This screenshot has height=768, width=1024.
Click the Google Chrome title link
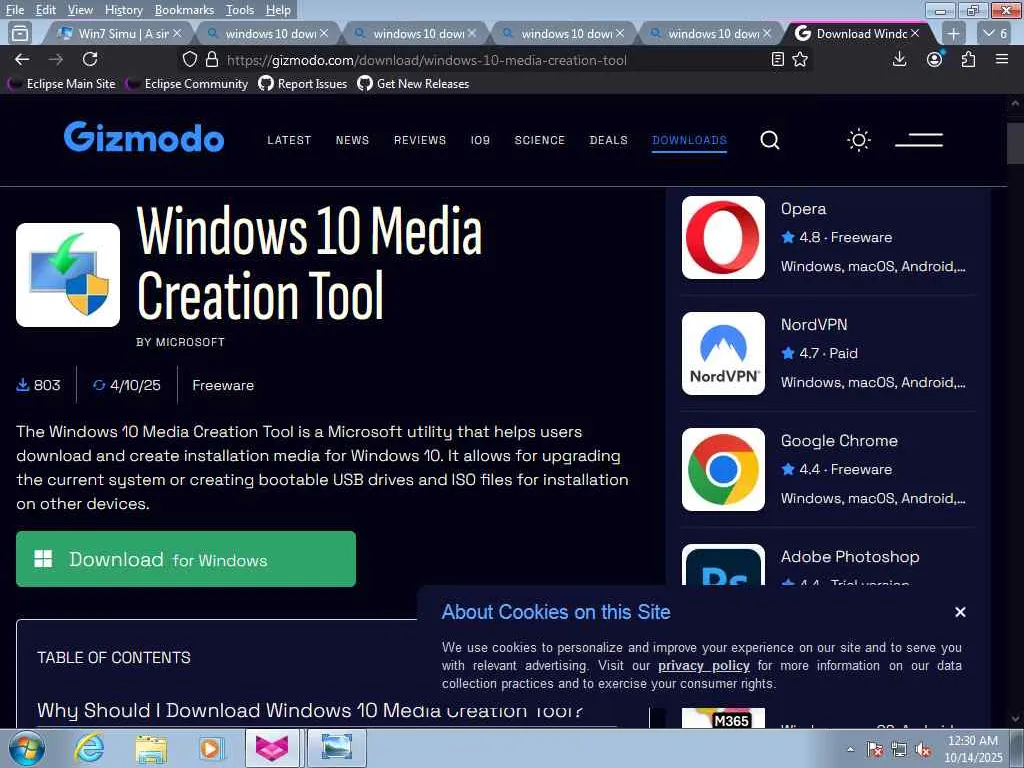[x=839, y=441]
